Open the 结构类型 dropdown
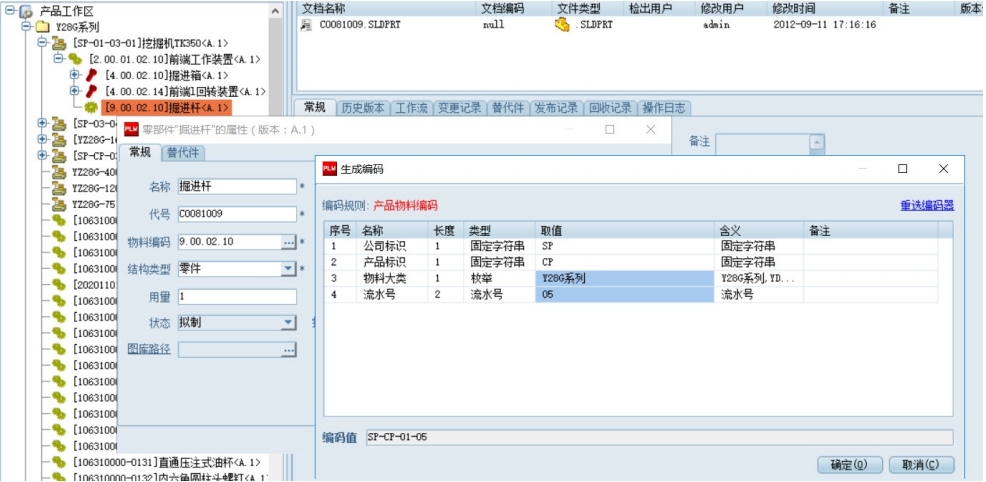986x482 pixels. (288, 269)
